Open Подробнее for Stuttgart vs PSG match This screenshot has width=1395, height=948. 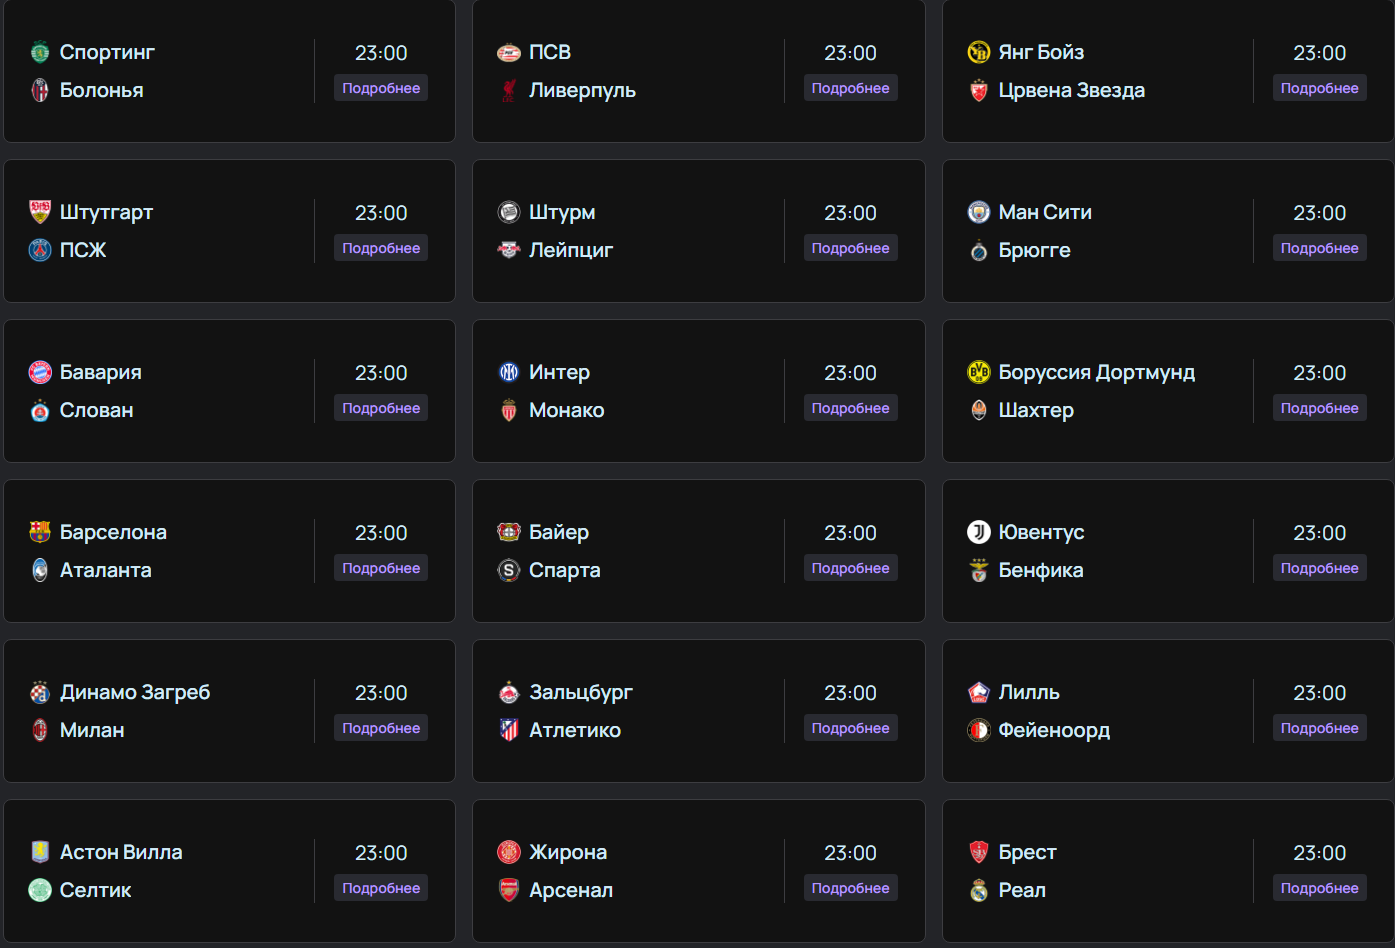click(x=381, y=248)
